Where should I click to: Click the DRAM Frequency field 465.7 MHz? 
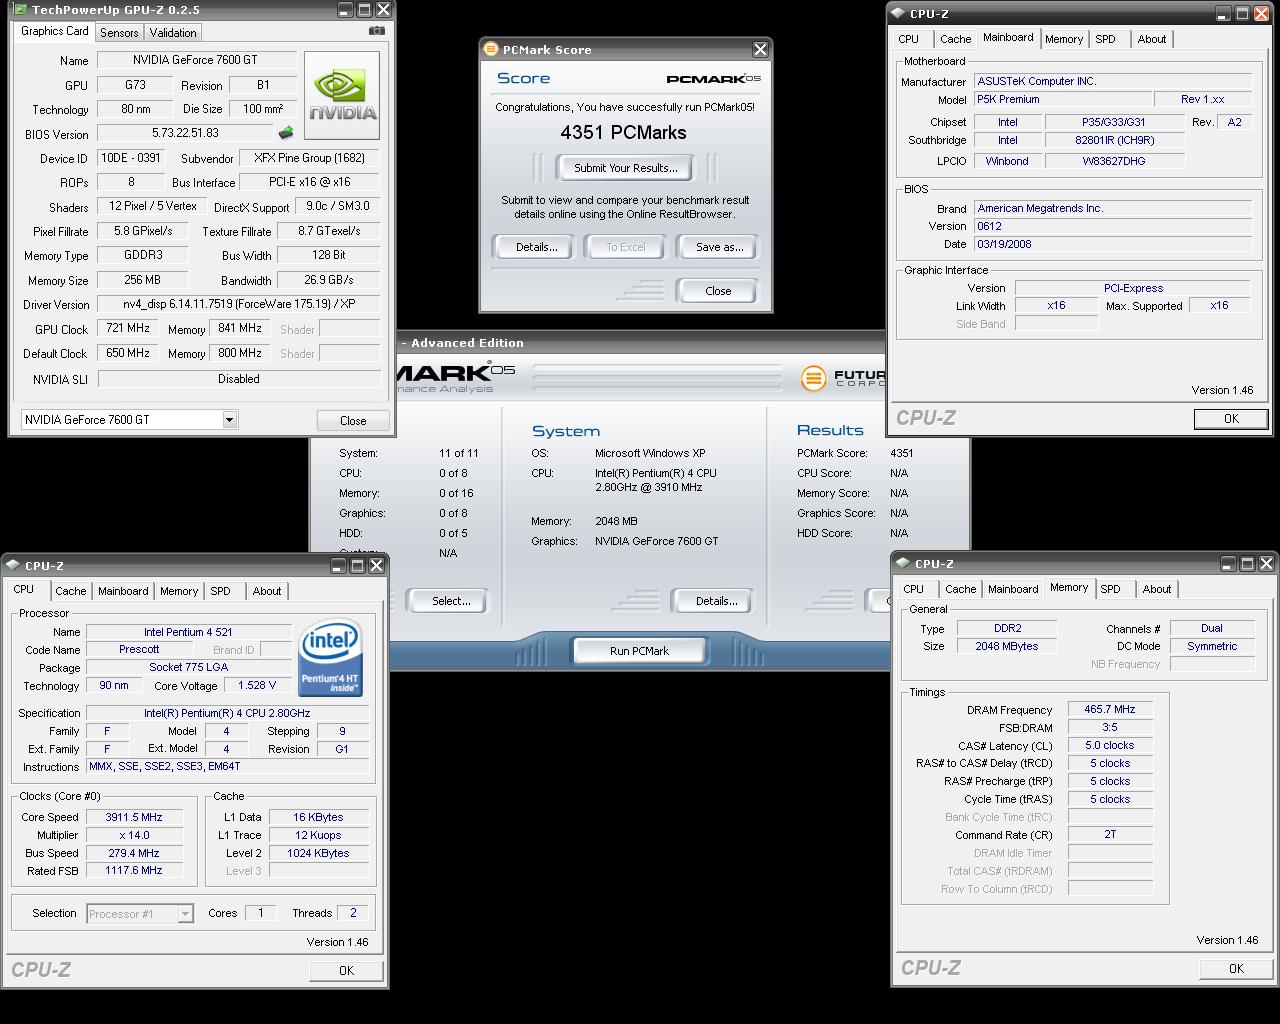pyautogui.click(x=1110, y=709)
